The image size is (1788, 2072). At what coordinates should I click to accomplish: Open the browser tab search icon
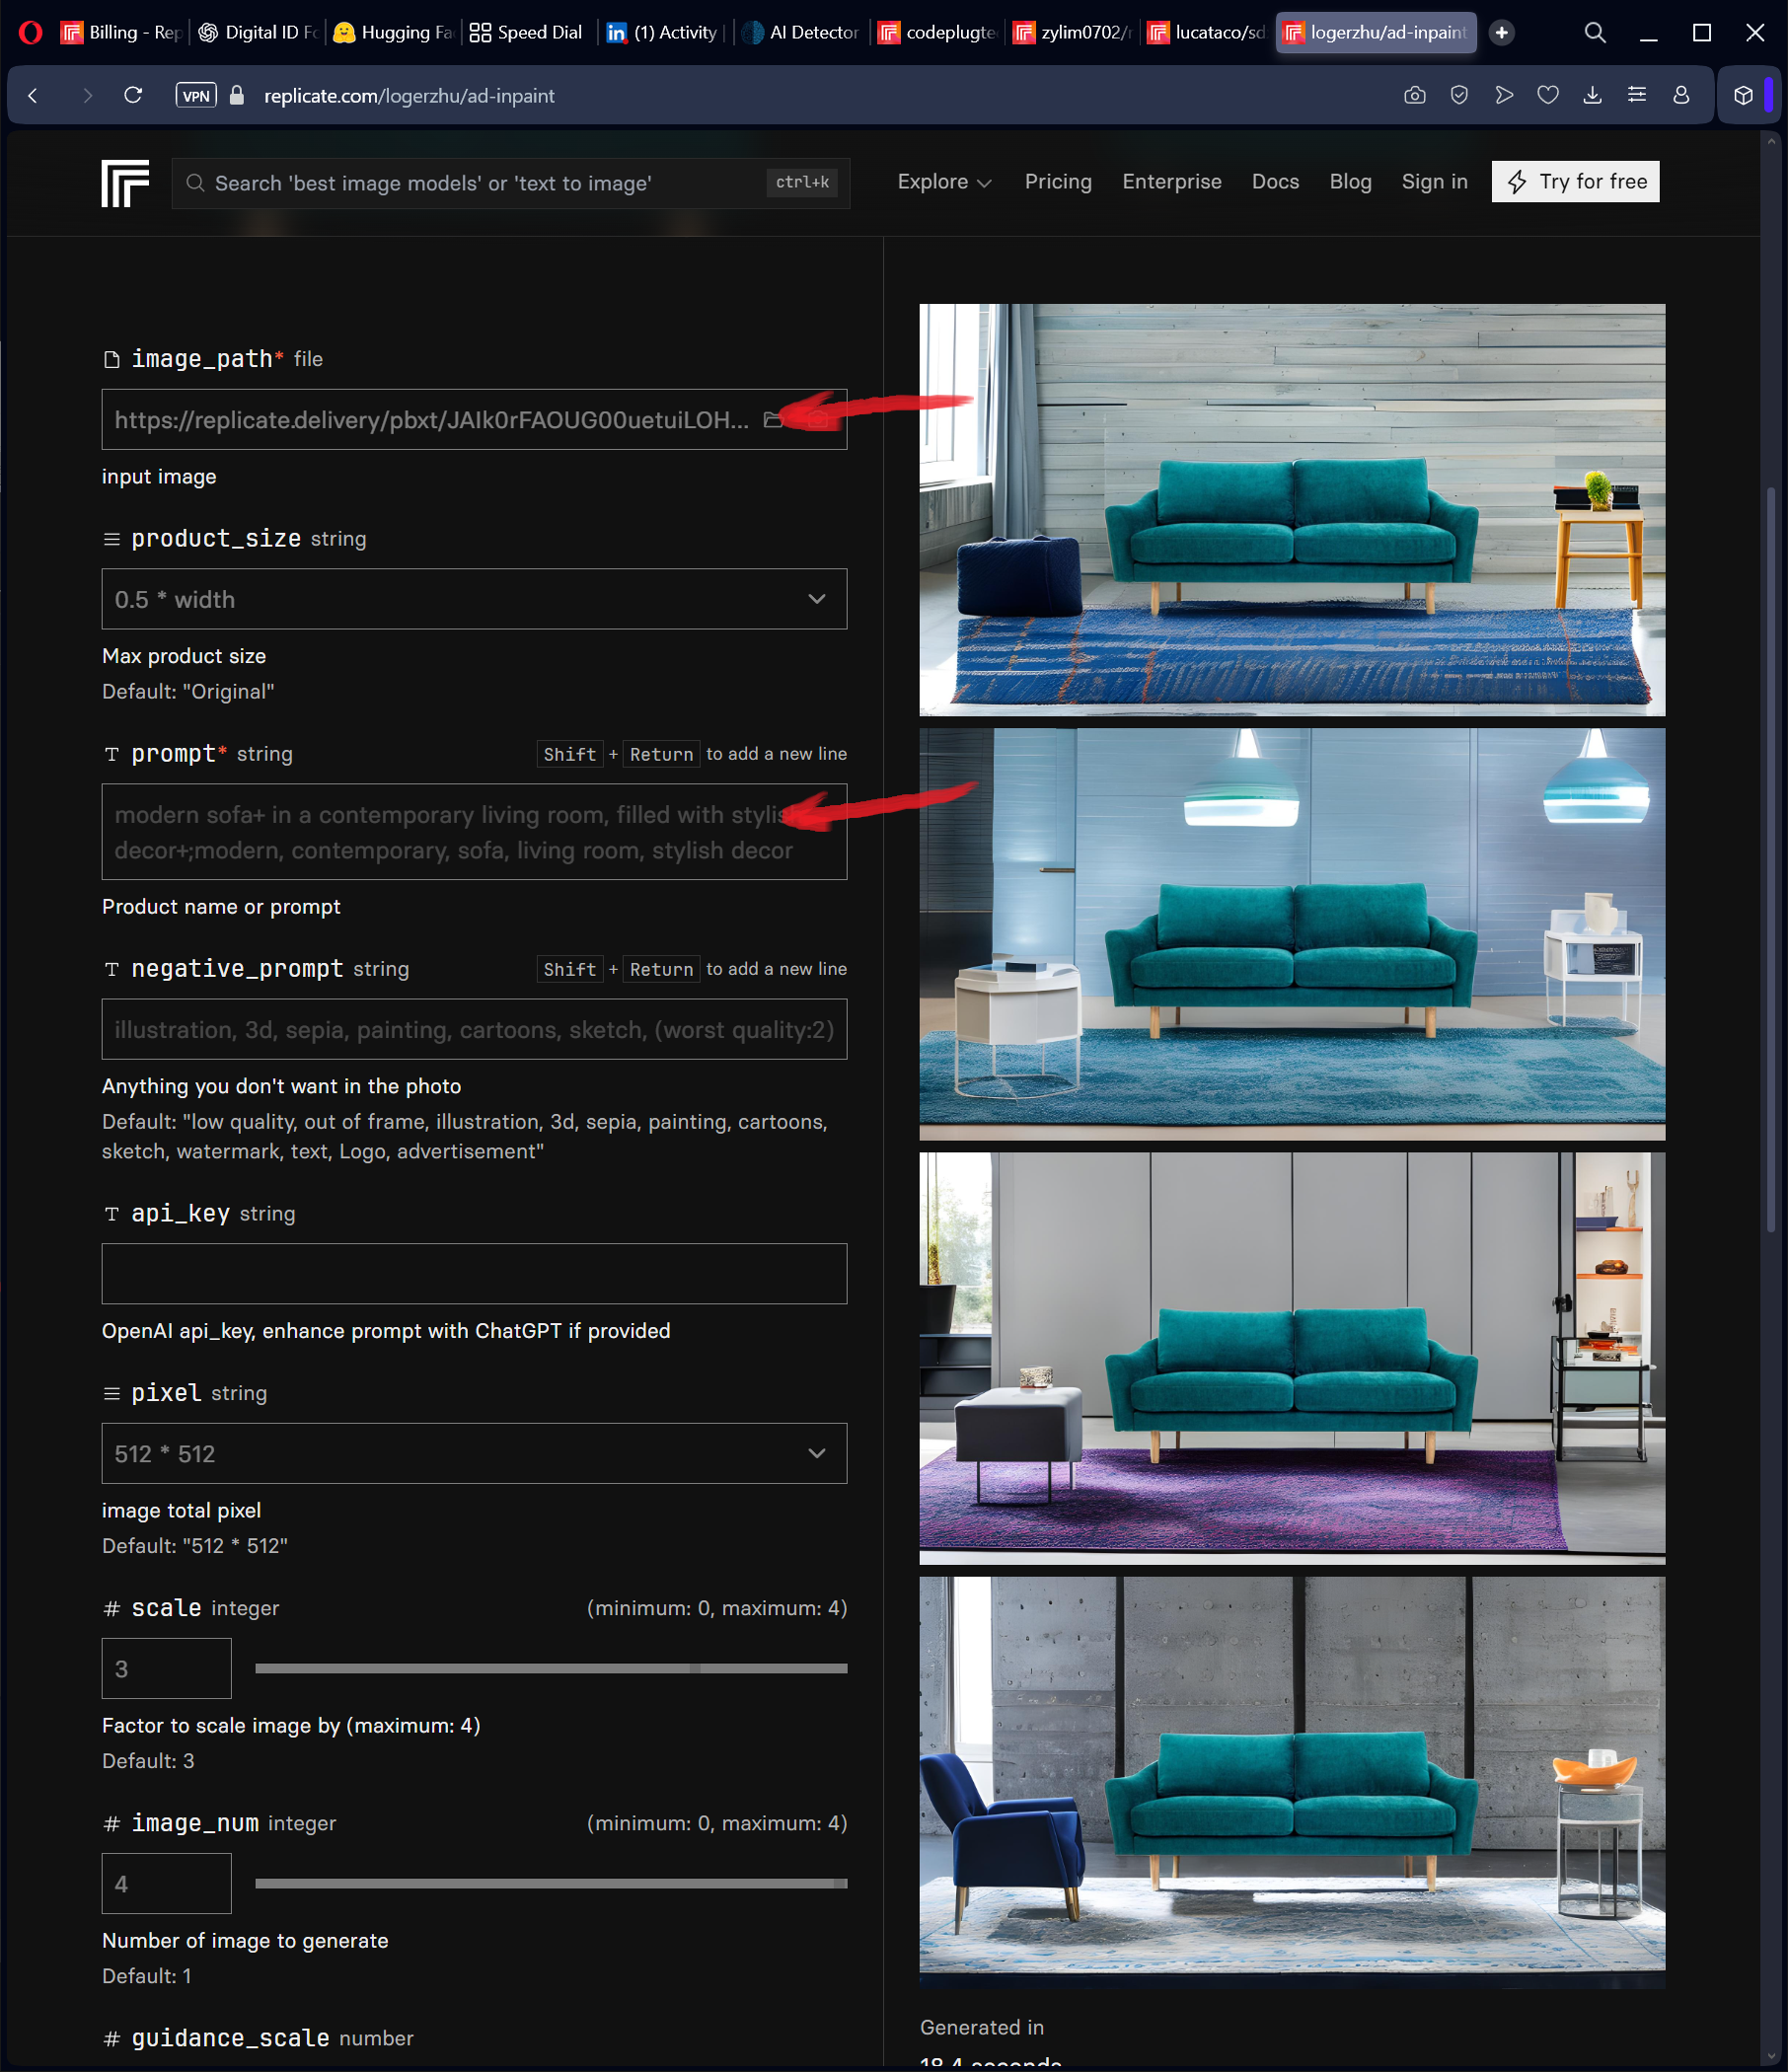[x=1595, y=33]
